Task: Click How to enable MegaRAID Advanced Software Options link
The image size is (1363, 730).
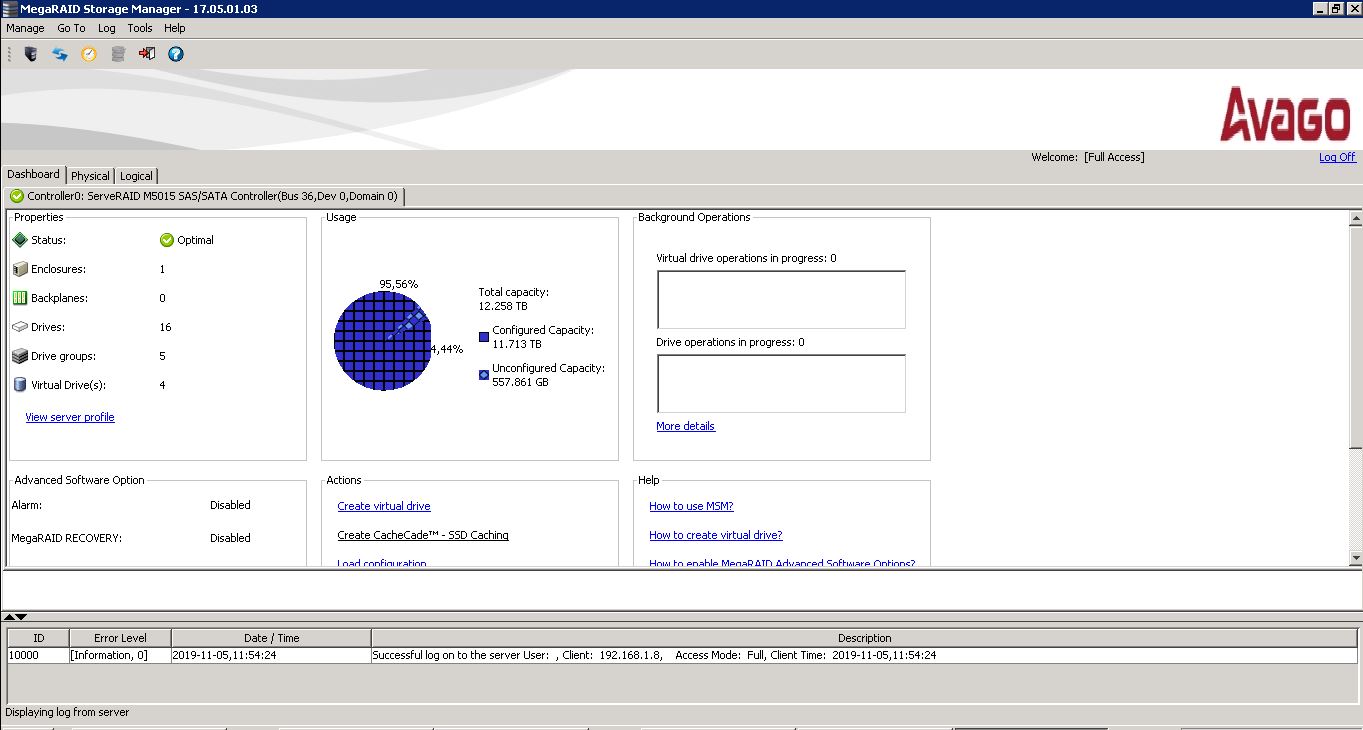Action: [x=782, y=563]
